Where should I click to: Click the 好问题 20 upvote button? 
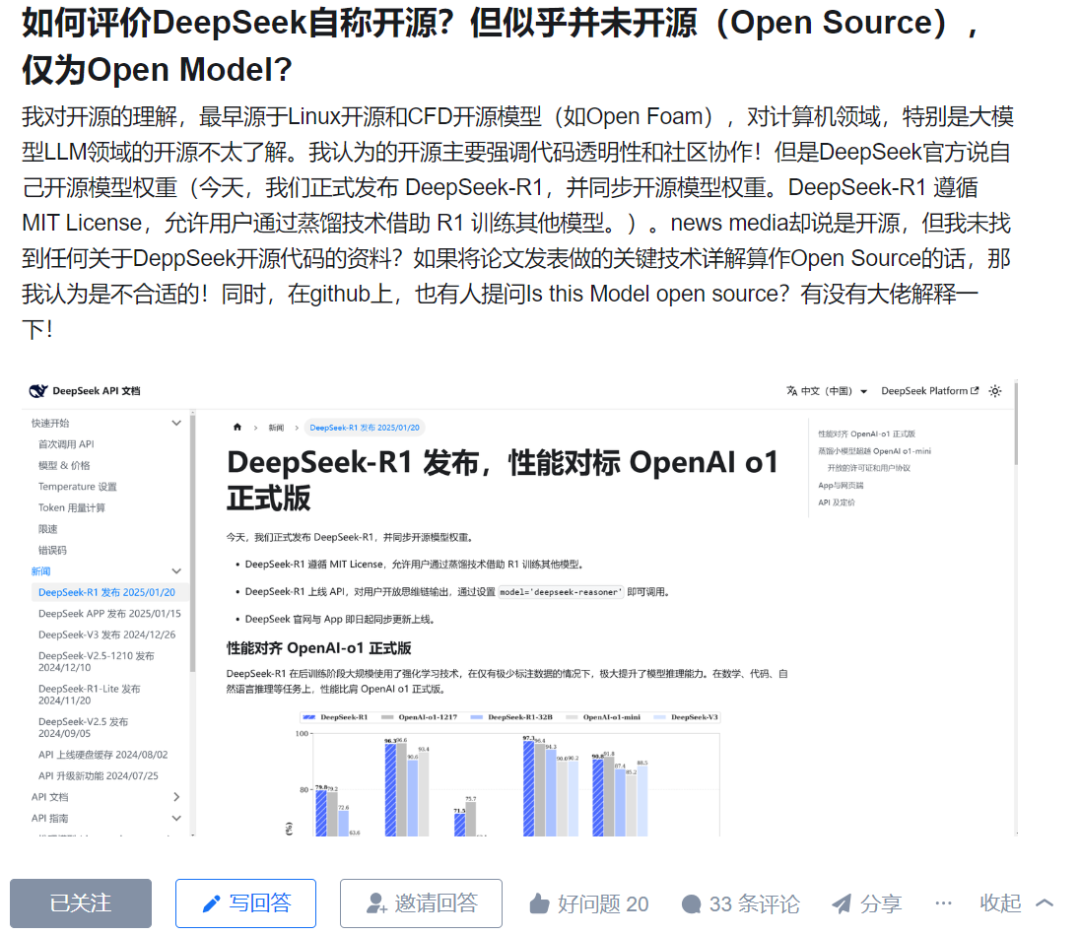[589, 903]
